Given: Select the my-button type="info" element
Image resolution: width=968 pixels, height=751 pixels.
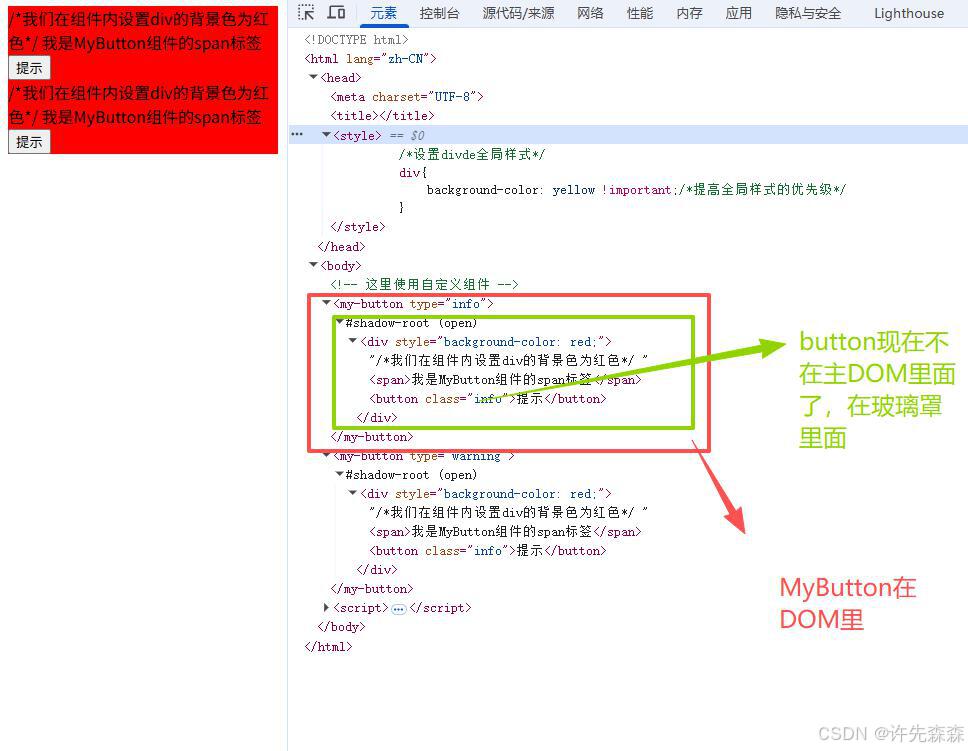Looking at the screenshot, I should pos(413,304).
